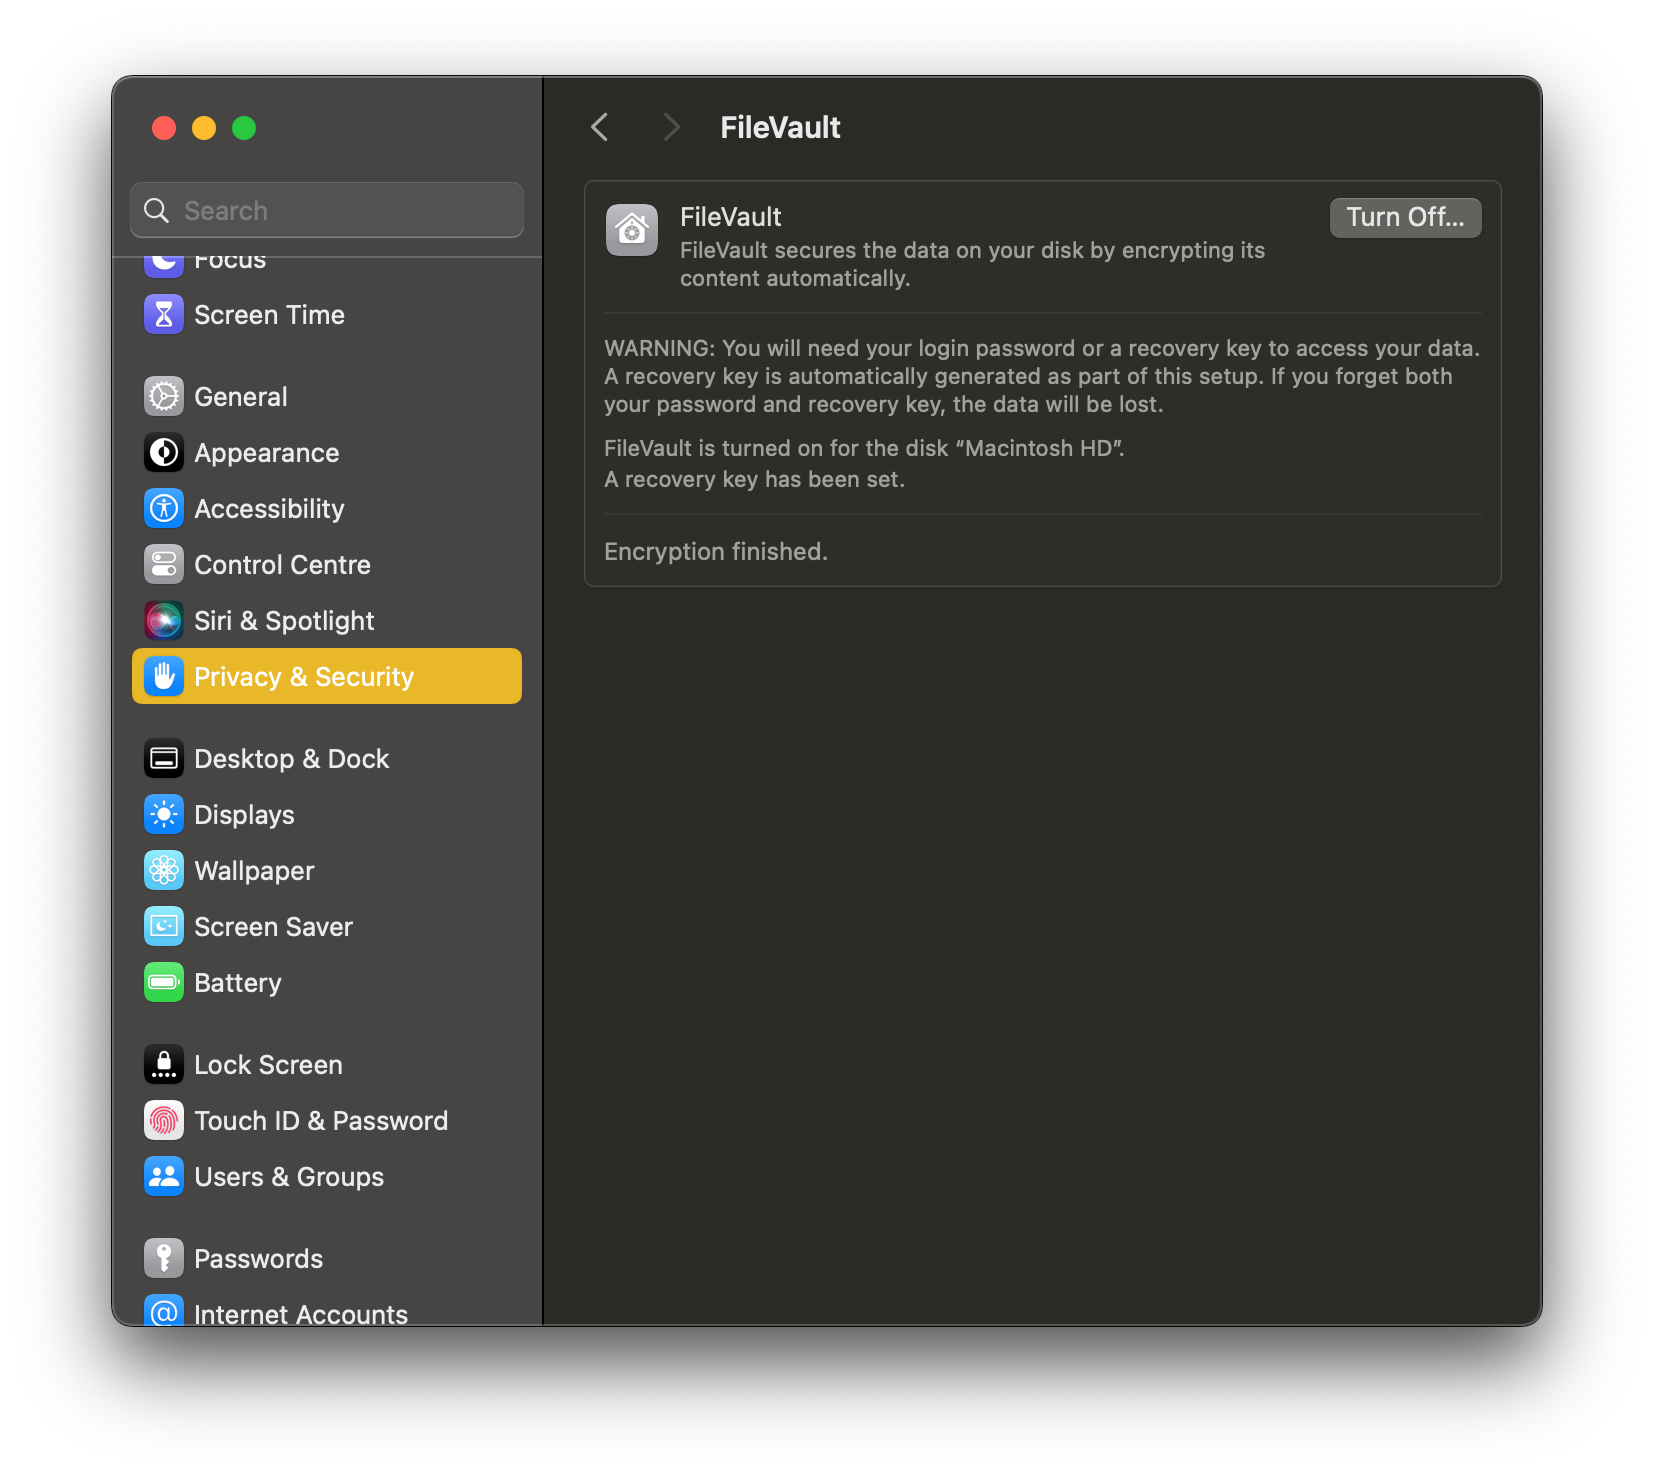This screenshot has height=1474, width=1654.
Task: Click the Desktop & Dock icon
Action: (164, 759)
